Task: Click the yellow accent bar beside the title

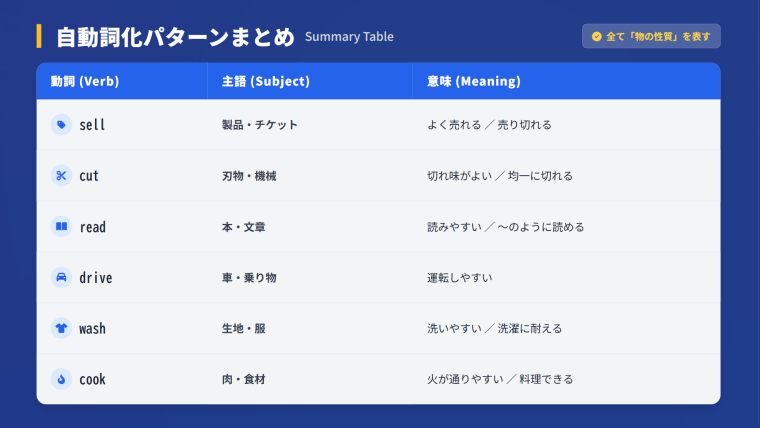Action: 39,36
